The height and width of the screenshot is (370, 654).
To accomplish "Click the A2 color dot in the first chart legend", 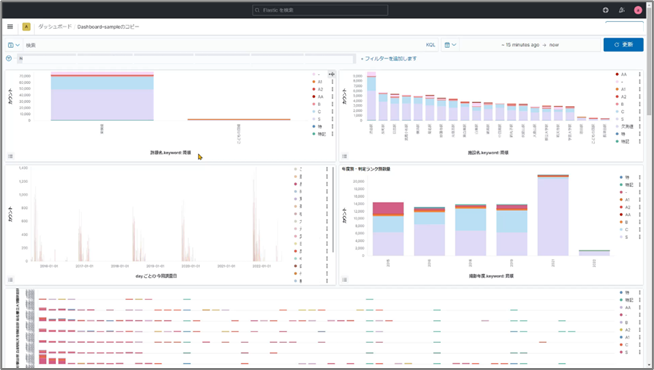I will [314, 89].
